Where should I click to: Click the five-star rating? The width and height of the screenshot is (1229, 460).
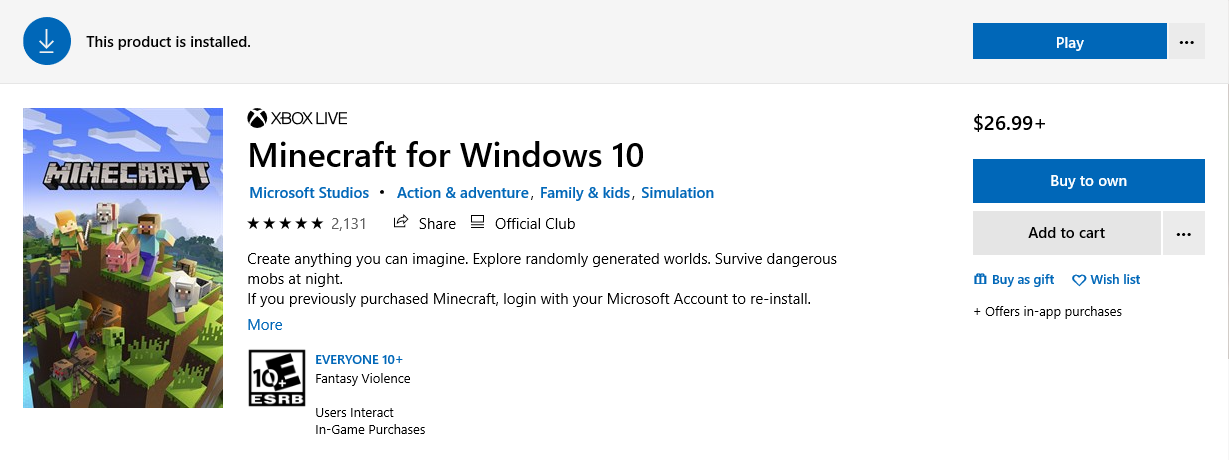point(285,223)
